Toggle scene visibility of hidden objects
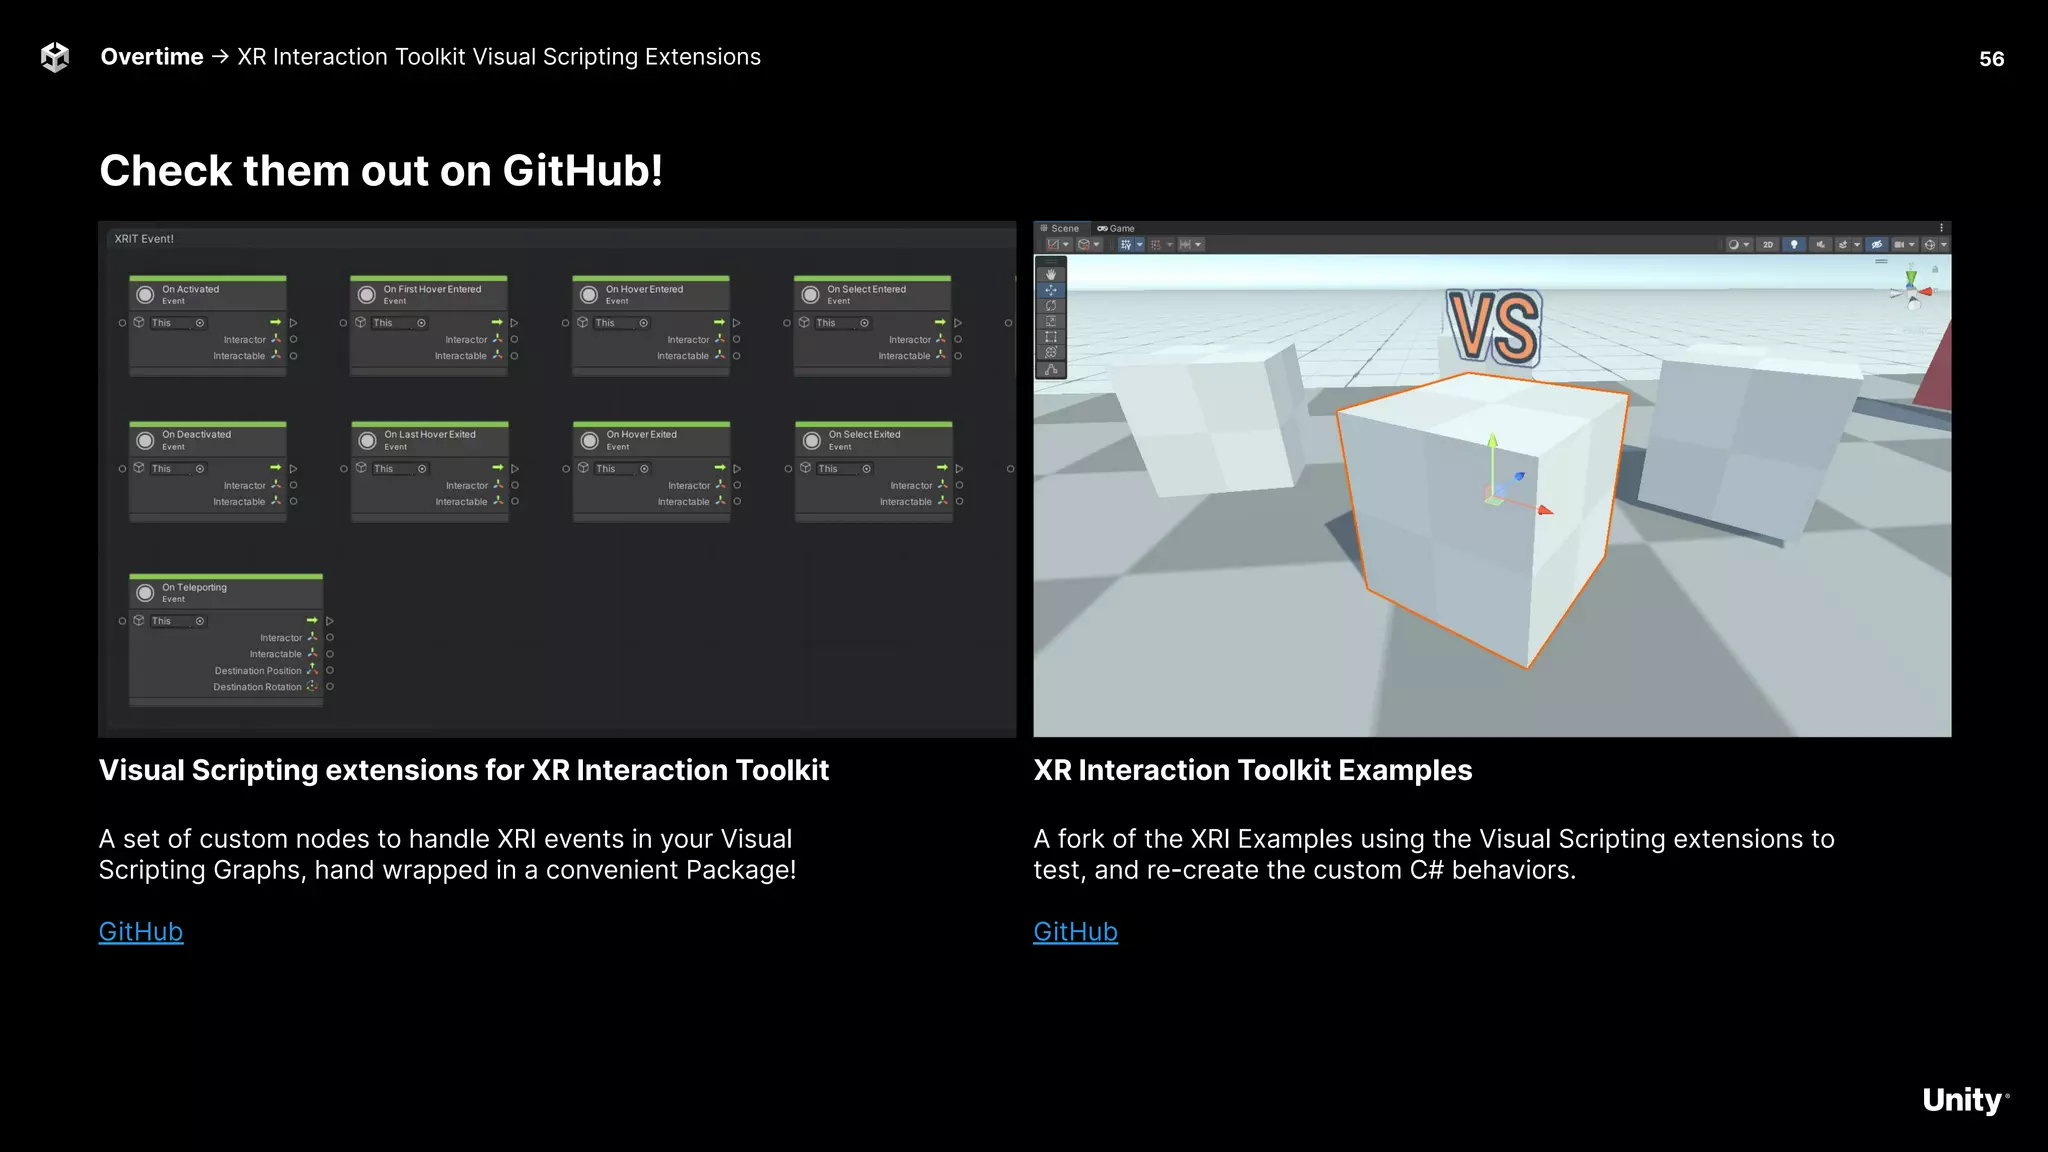This screenshot has width=2048, height=1152. point(1877,244)
